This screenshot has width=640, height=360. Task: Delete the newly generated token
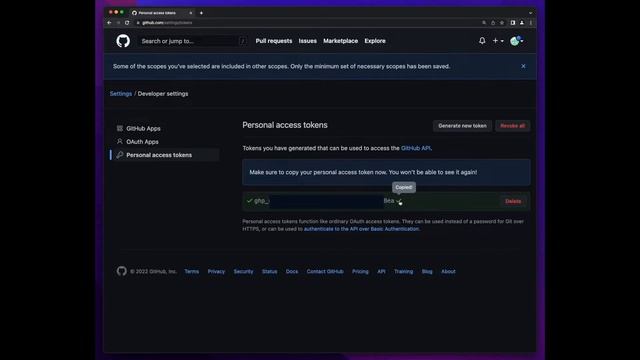[x=513, y=201]
